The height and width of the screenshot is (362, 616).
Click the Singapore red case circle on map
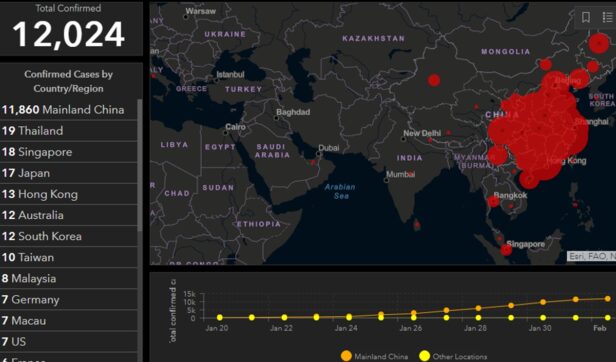(506, 250)
